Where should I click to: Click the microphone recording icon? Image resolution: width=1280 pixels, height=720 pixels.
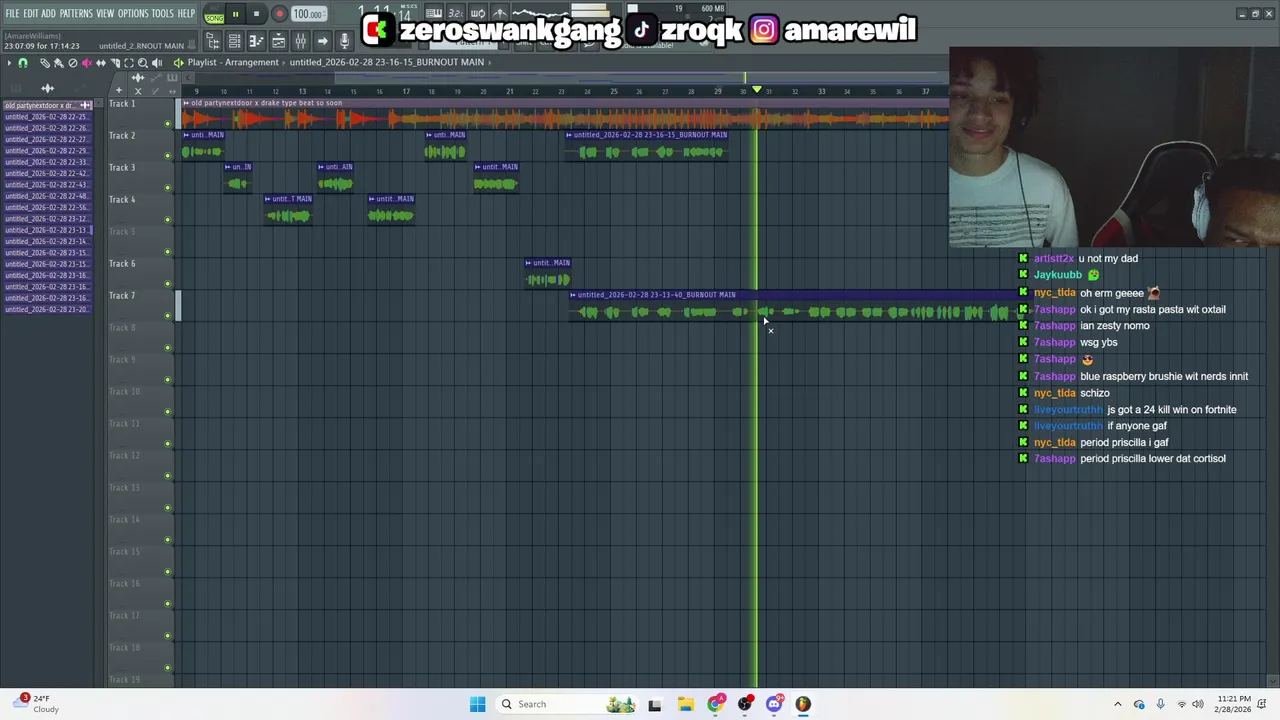click(344, 40)
